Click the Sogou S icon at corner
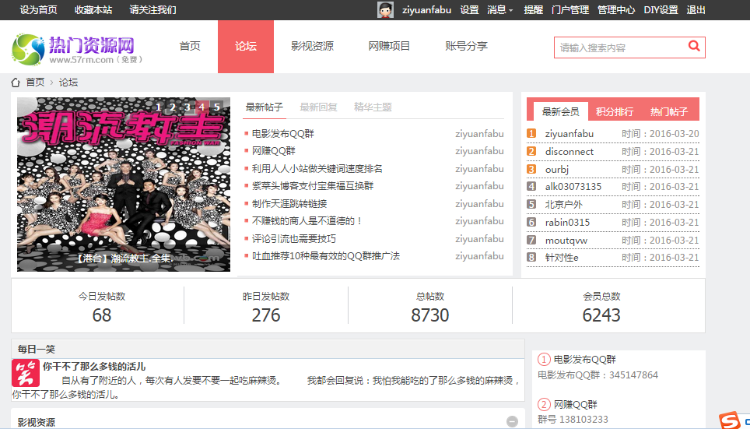The width and height of the screenshot is (750, 429). 730,420
